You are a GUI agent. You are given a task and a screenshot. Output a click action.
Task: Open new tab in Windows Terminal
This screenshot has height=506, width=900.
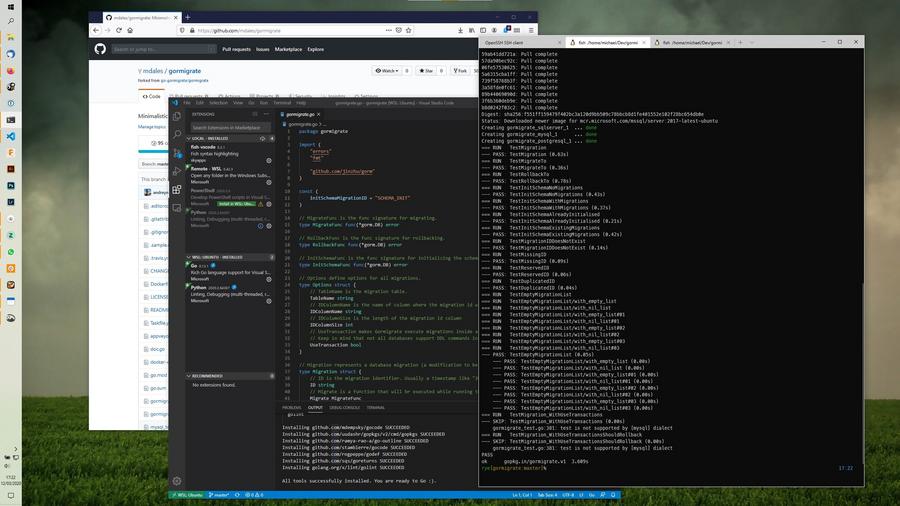740,42
